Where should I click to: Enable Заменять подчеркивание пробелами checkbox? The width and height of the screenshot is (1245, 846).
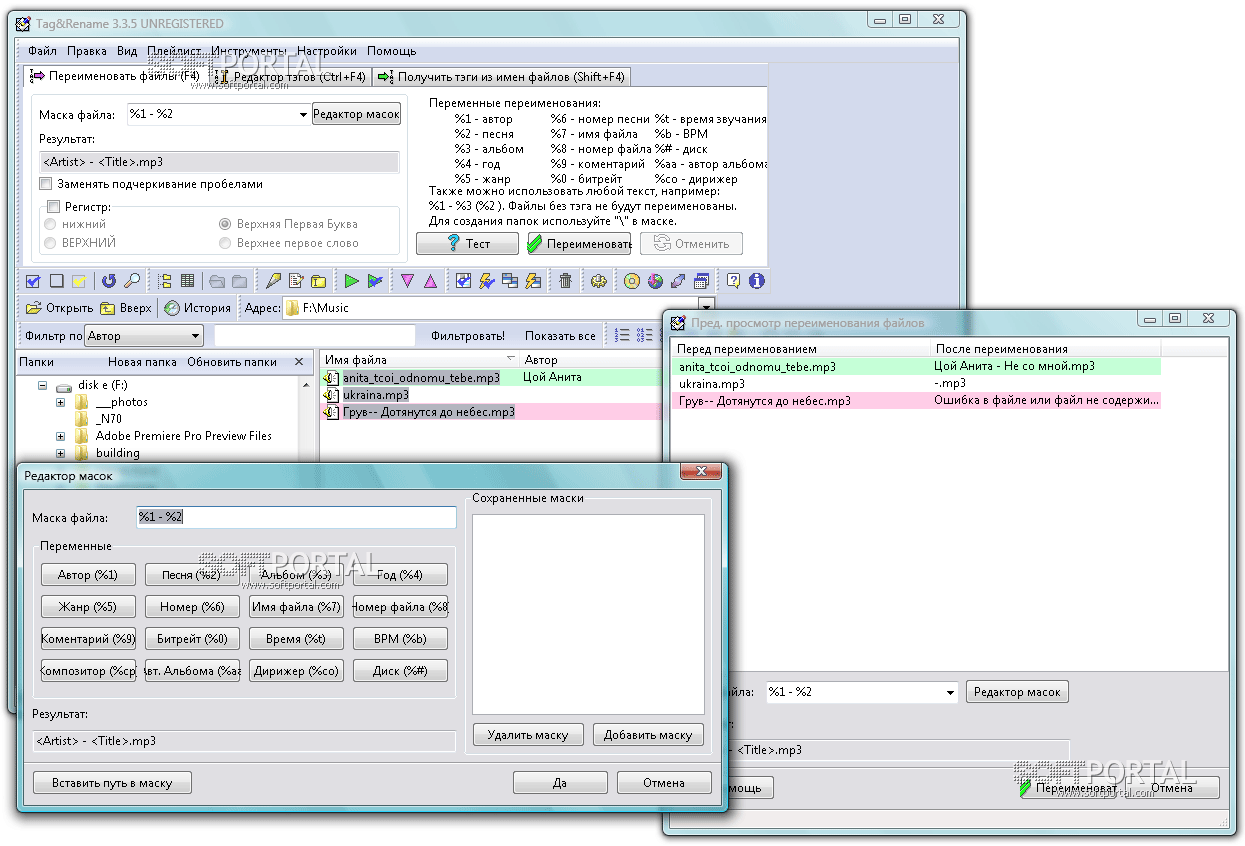tap(46, 184)
